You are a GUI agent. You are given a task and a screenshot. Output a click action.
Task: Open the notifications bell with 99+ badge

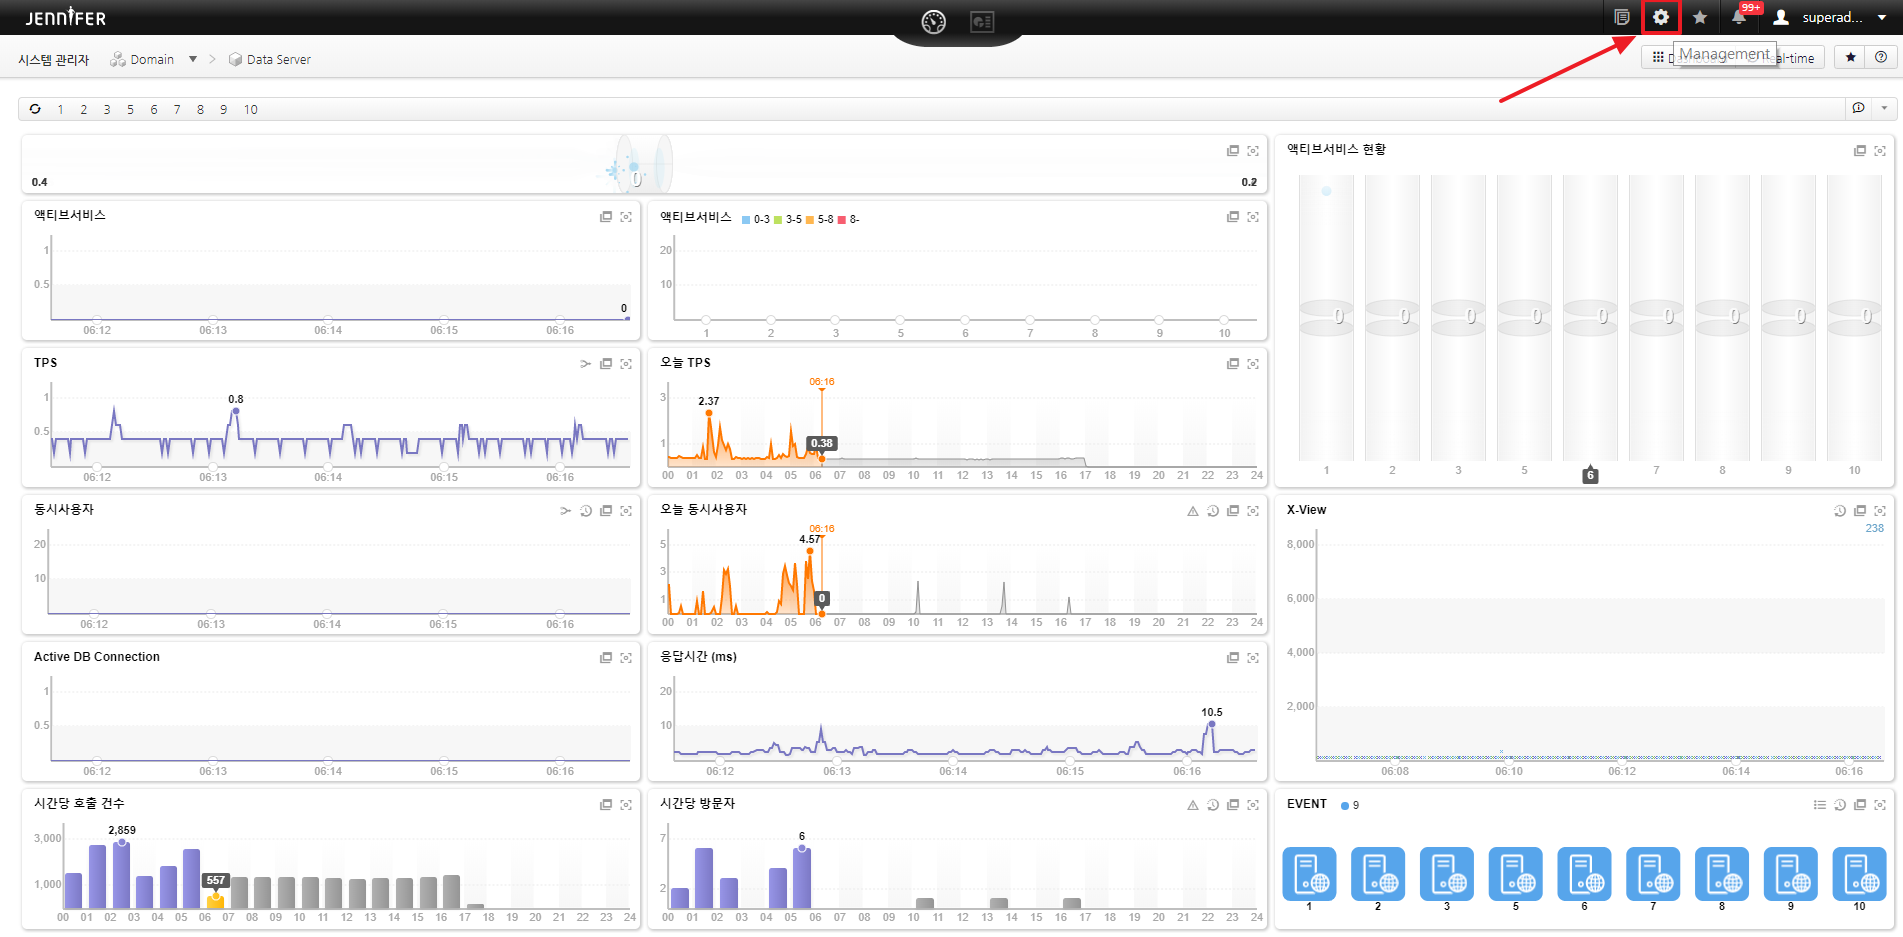tap(1739, 17)
